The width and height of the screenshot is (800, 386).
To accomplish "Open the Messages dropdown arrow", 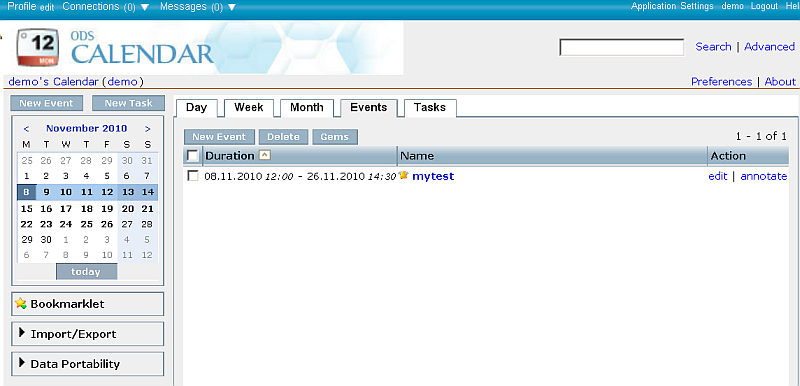I will pos(232,8).
